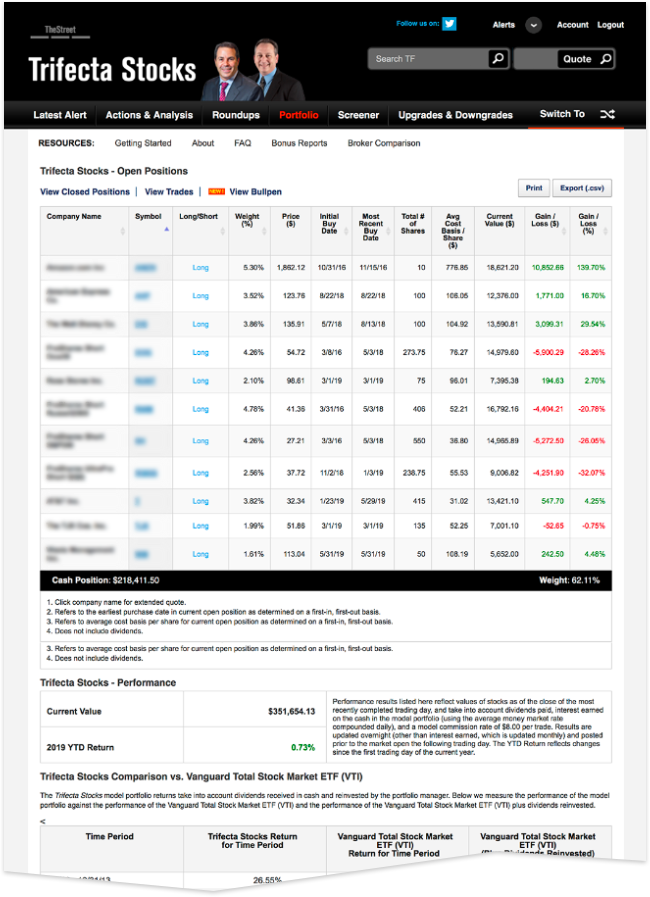The image size is (650, 897).
Task: Click the Quote search magnifier icon
Action: coord(605,58)
